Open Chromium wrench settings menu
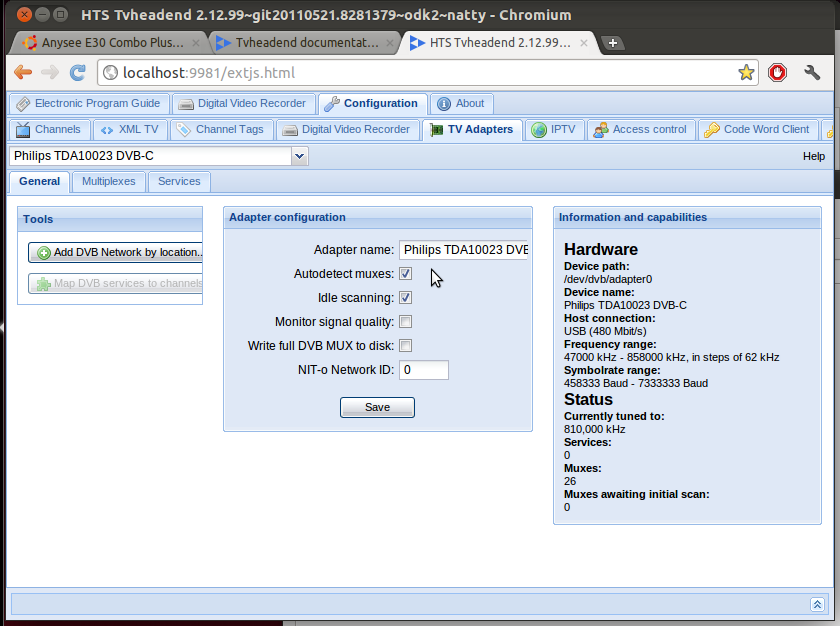The image size is (840, 626). click(x=812, y=72)
